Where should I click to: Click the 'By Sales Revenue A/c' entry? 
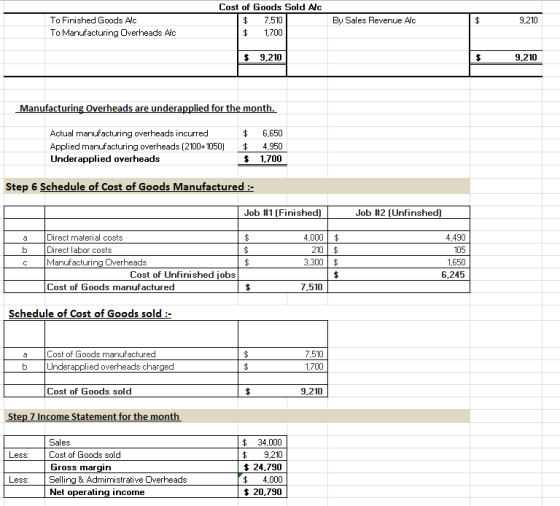coord(374,20)
